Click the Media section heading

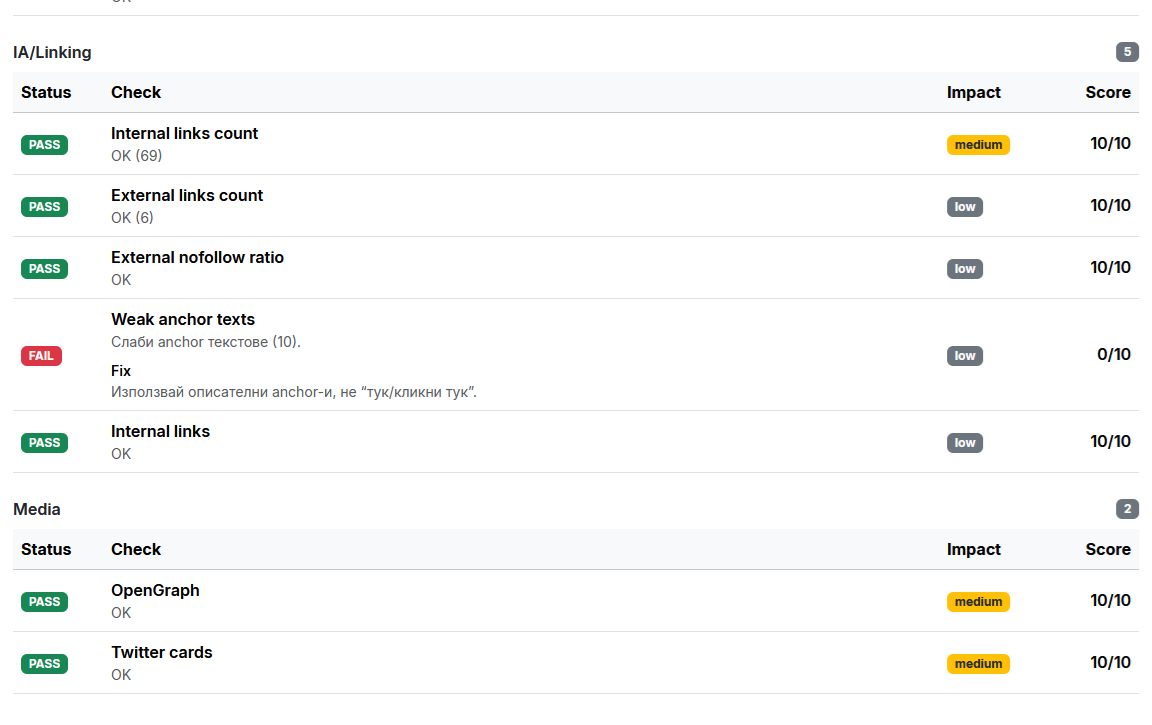pyautogui.click(x=37, y=509)
